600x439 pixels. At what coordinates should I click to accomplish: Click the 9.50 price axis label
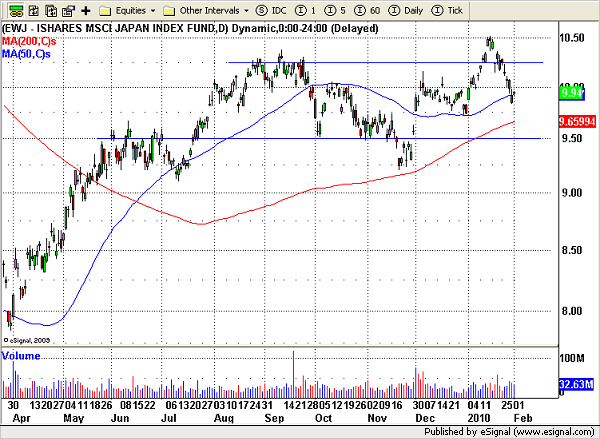572,138
